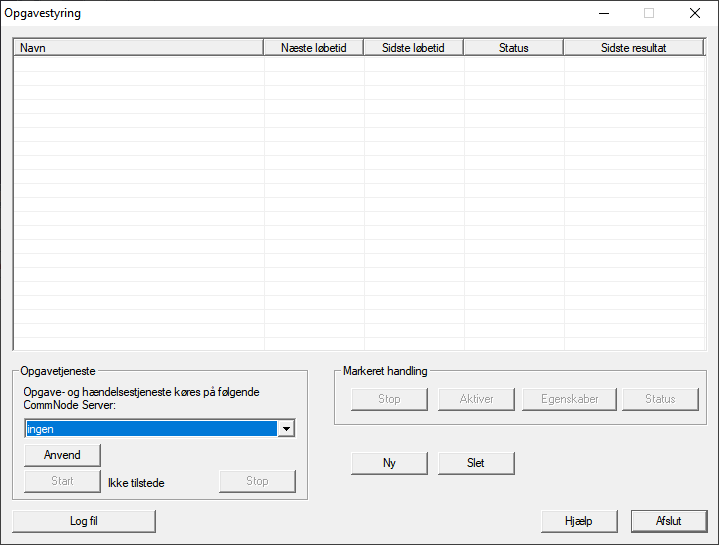Open Egenskaber for the selected task
The width and height of the screenshot is (719, 545).
pos(569,399)
